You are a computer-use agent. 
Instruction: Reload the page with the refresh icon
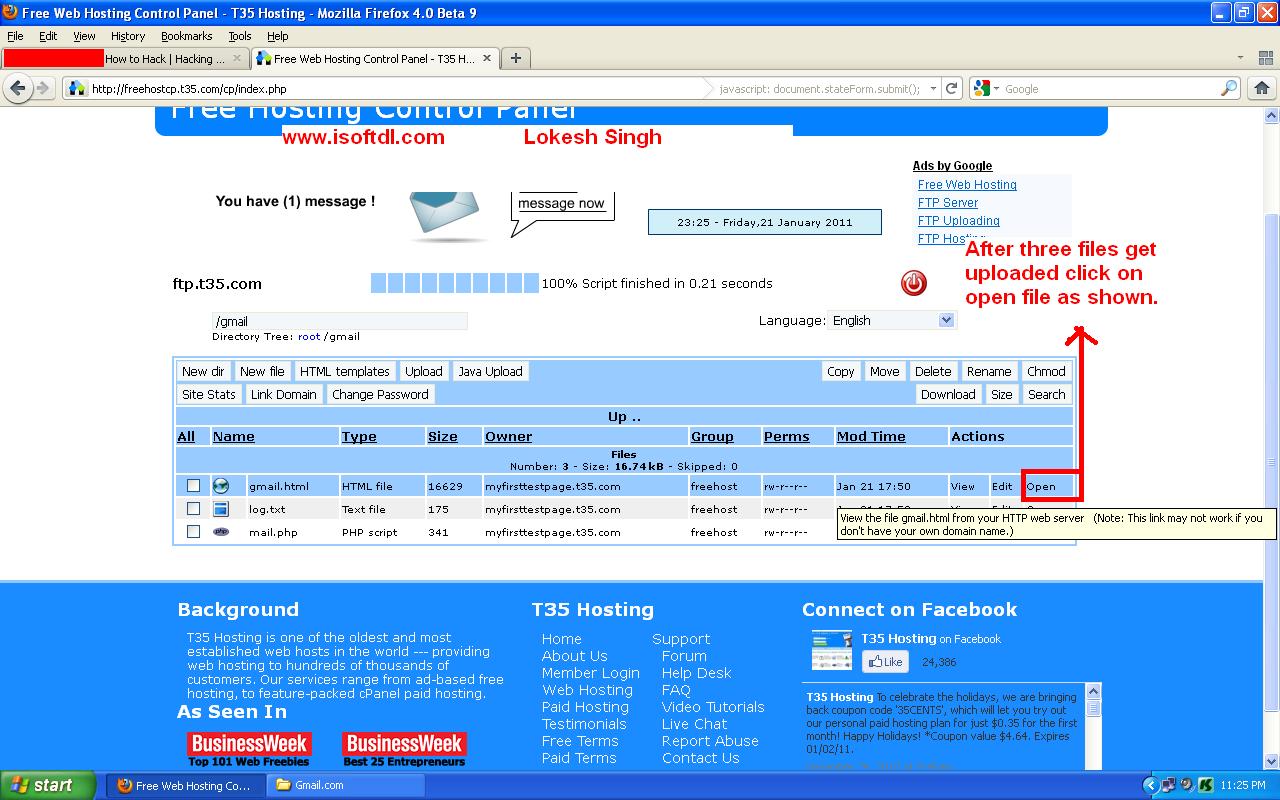[x=952, y=88]
